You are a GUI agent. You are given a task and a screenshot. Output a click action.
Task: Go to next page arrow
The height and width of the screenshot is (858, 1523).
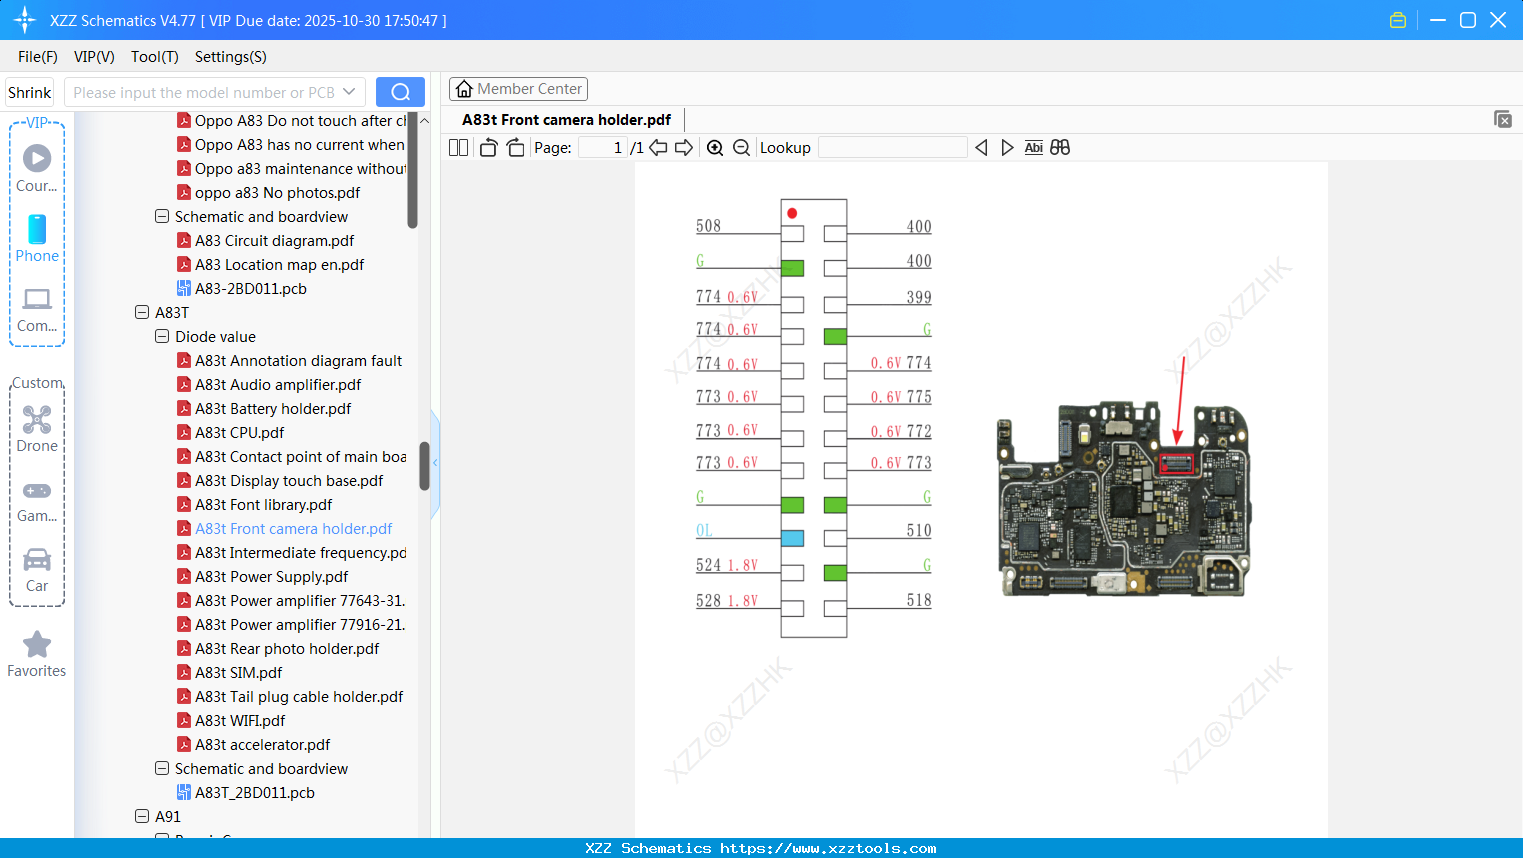pyautogui.click(x=684, y=148)
